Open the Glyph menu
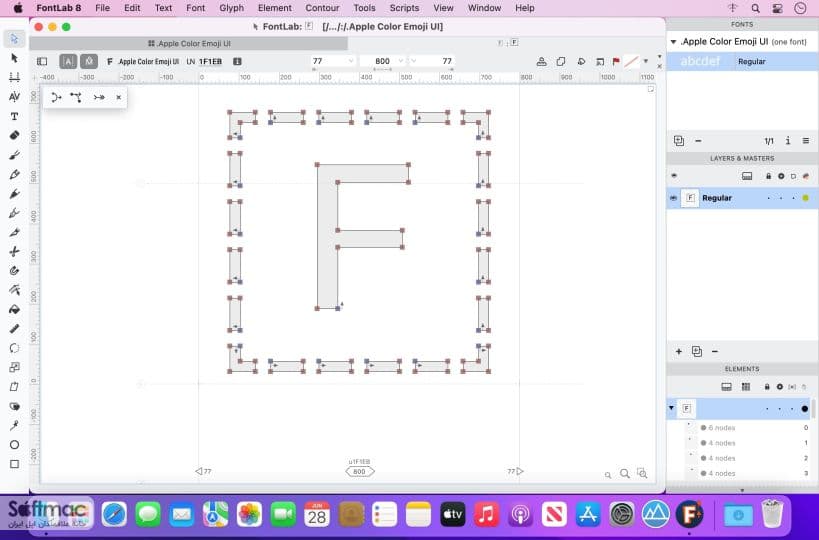Image resolution: width=819 pixels, height=540 pixels. [231, 8]
